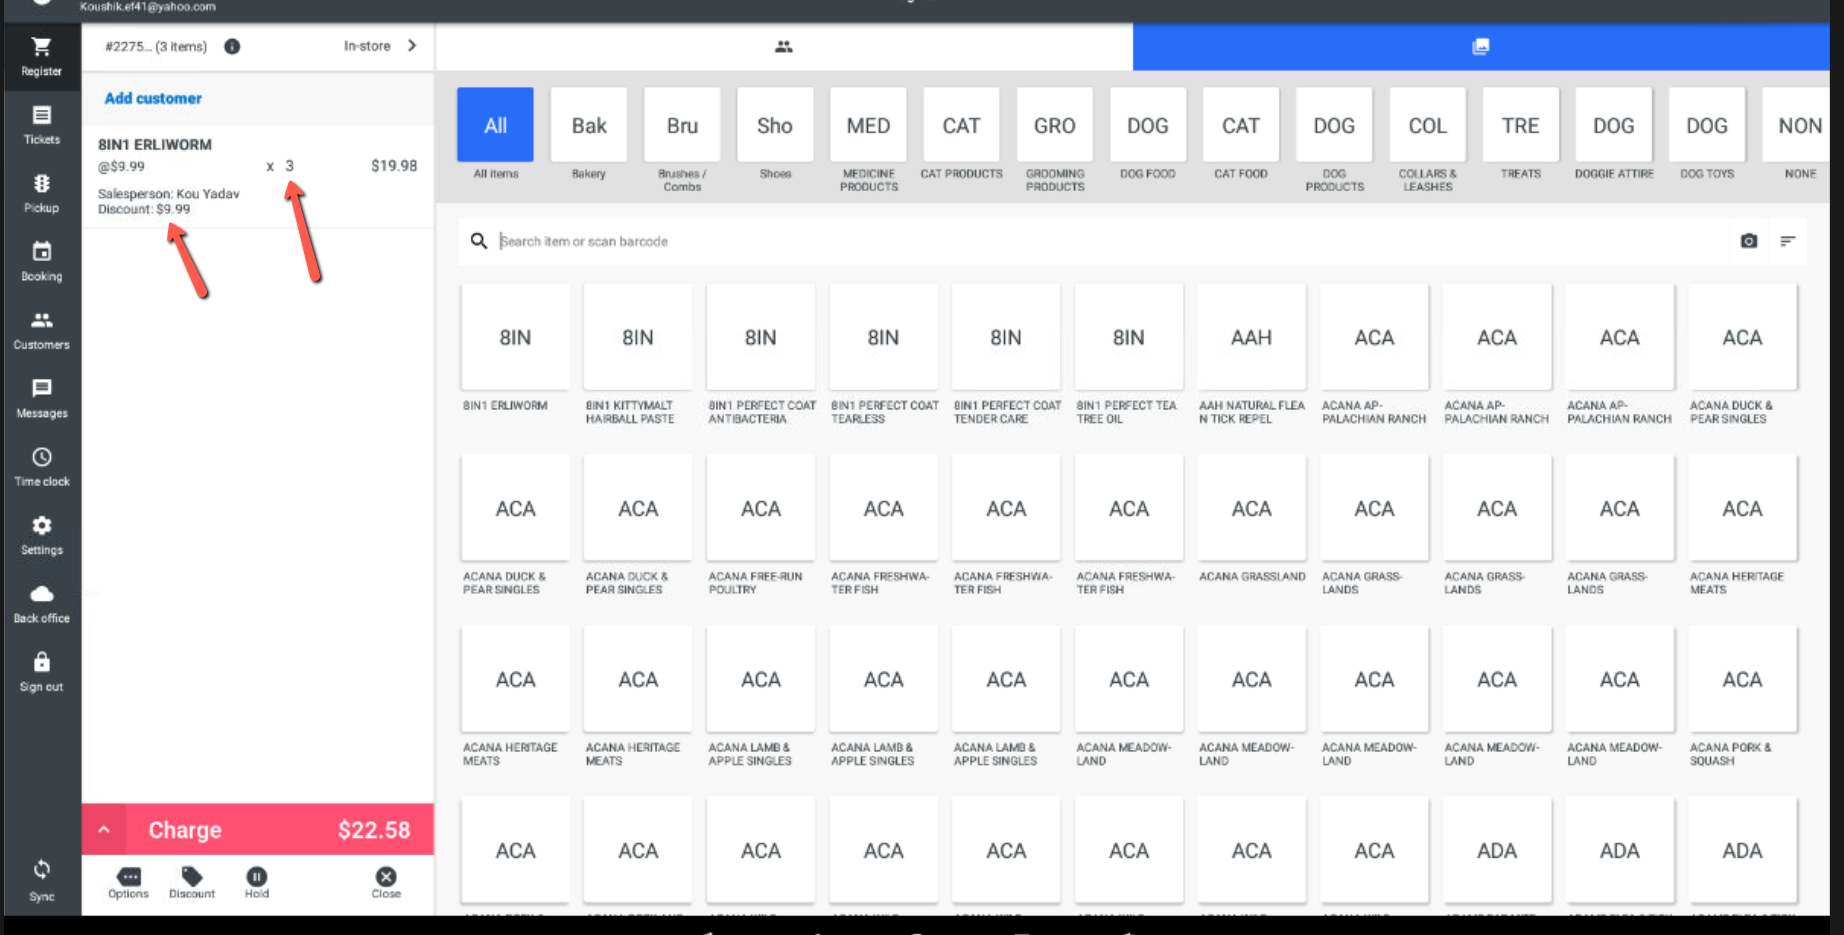Select the Cat Food category

(1241, 125)
